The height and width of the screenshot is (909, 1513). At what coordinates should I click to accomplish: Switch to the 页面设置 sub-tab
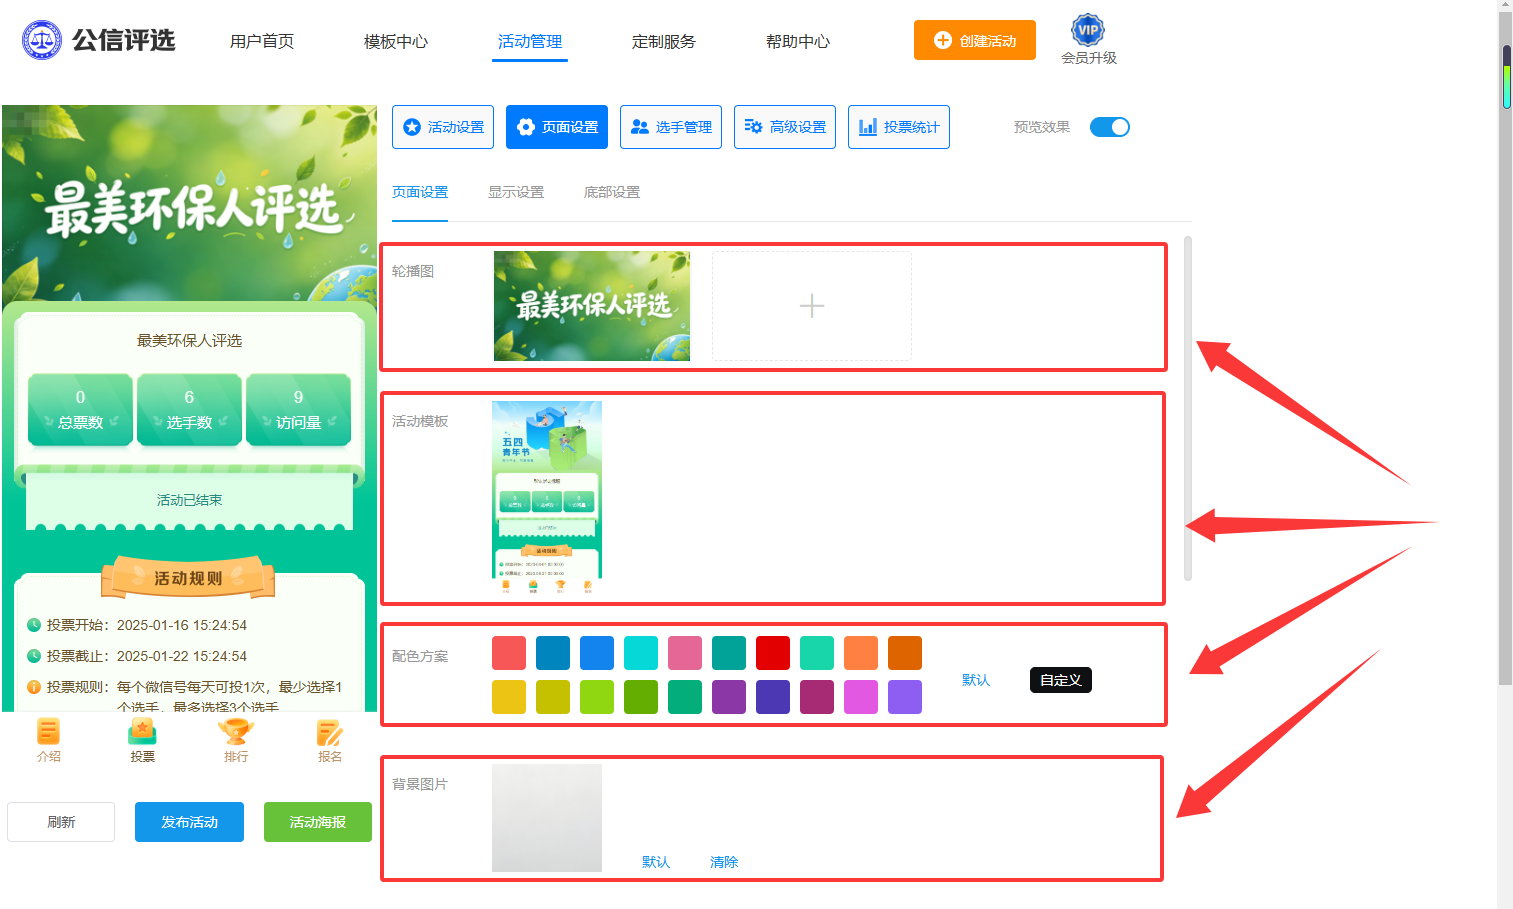coord(420,192)
